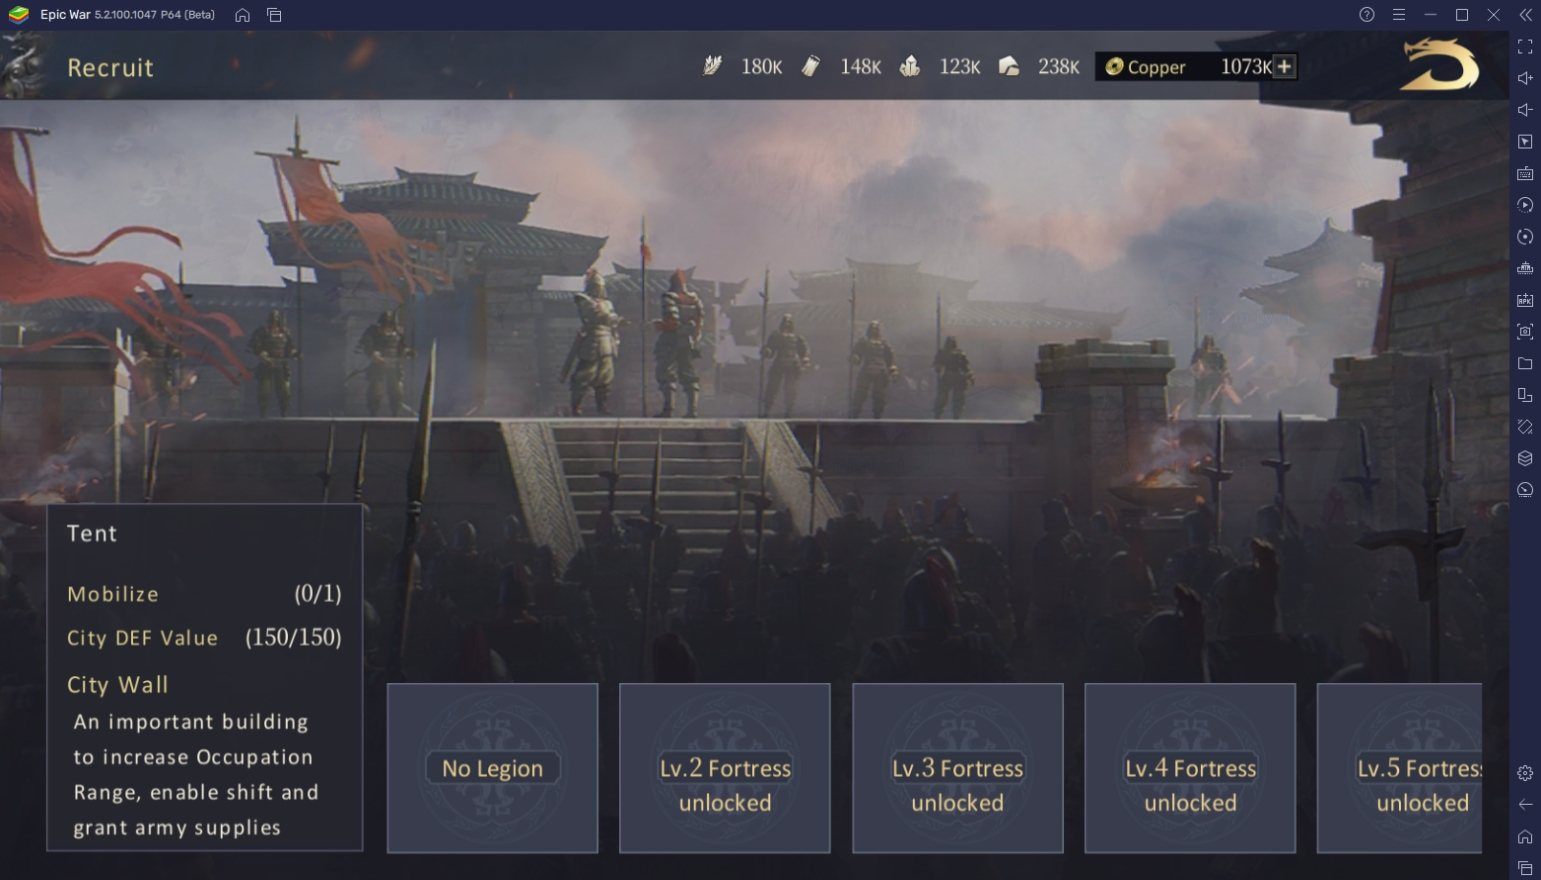Click Android back arrow in sidebar
This screenshot has width=1541, height=880.
1525,804
